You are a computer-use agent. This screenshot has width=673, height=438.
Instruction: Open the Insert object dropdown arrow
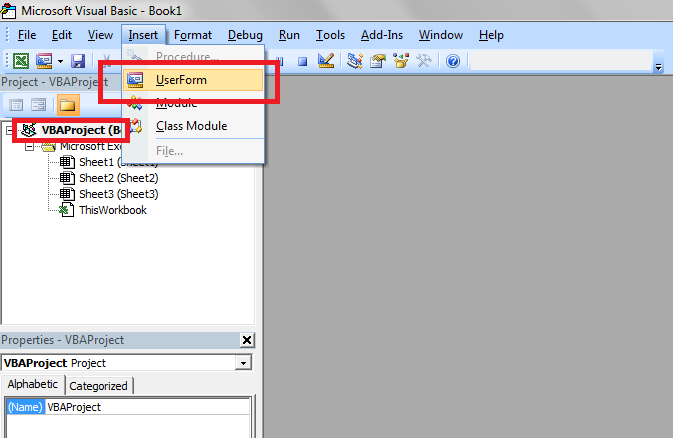[60, 61]
